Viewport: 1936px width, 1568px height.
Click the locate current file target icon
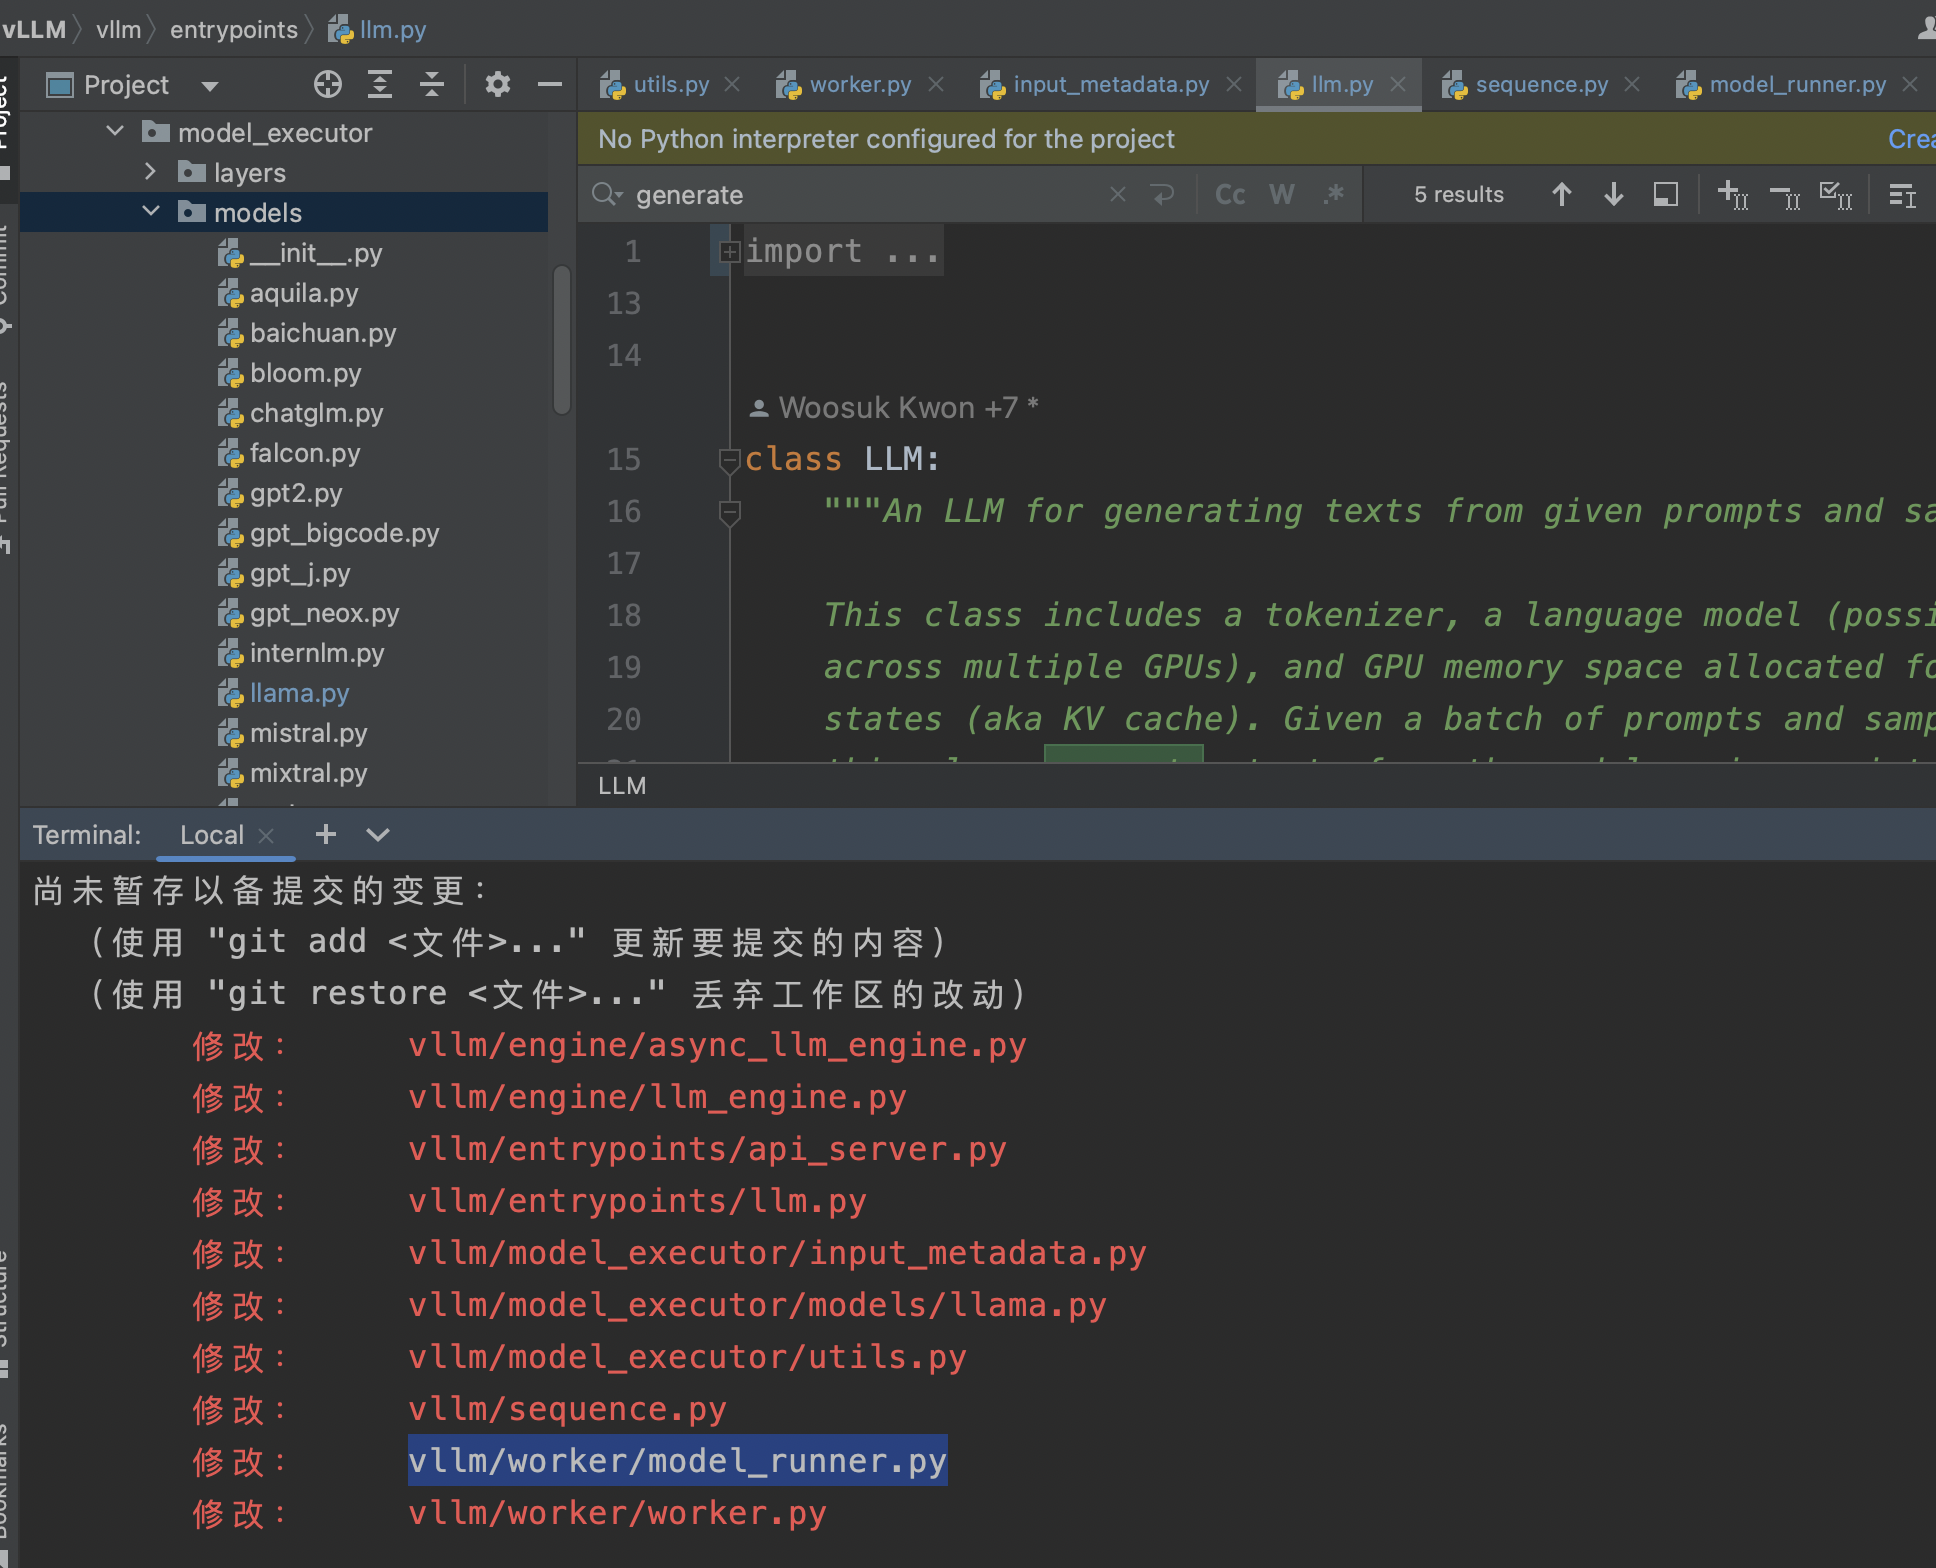[327, 85]
